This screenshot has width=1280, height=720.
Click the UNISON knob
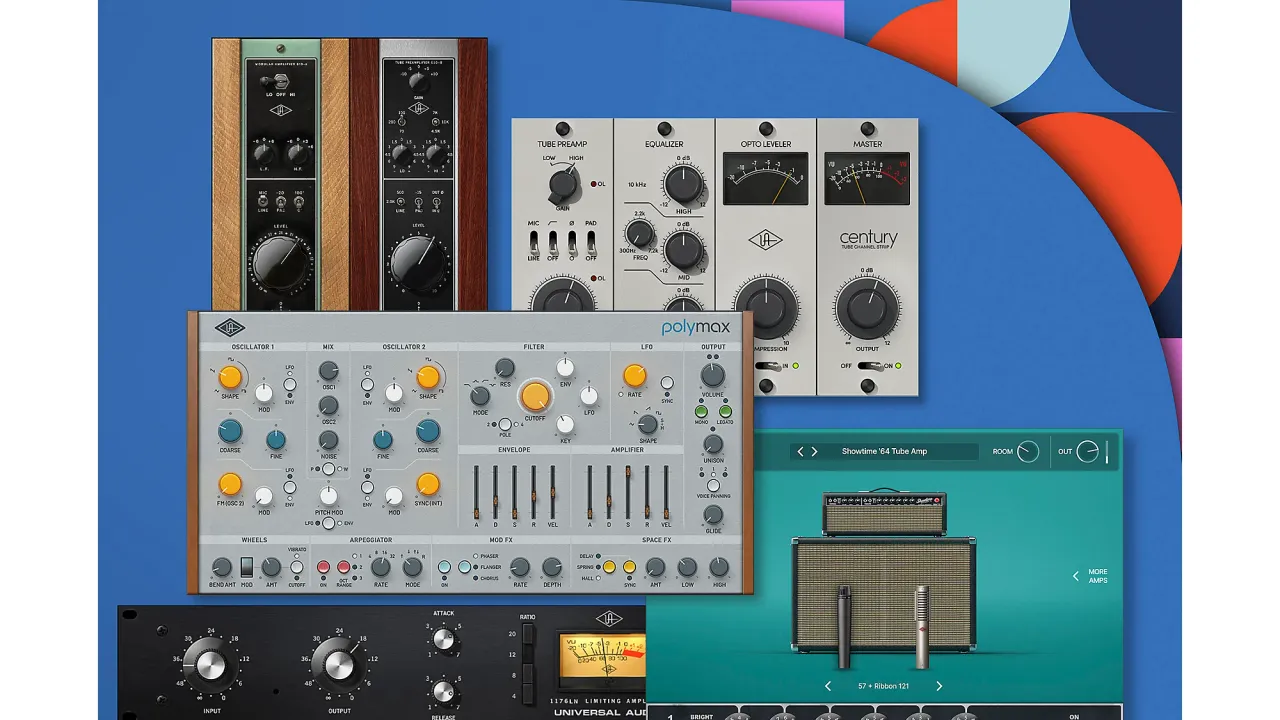pos(712,444)
